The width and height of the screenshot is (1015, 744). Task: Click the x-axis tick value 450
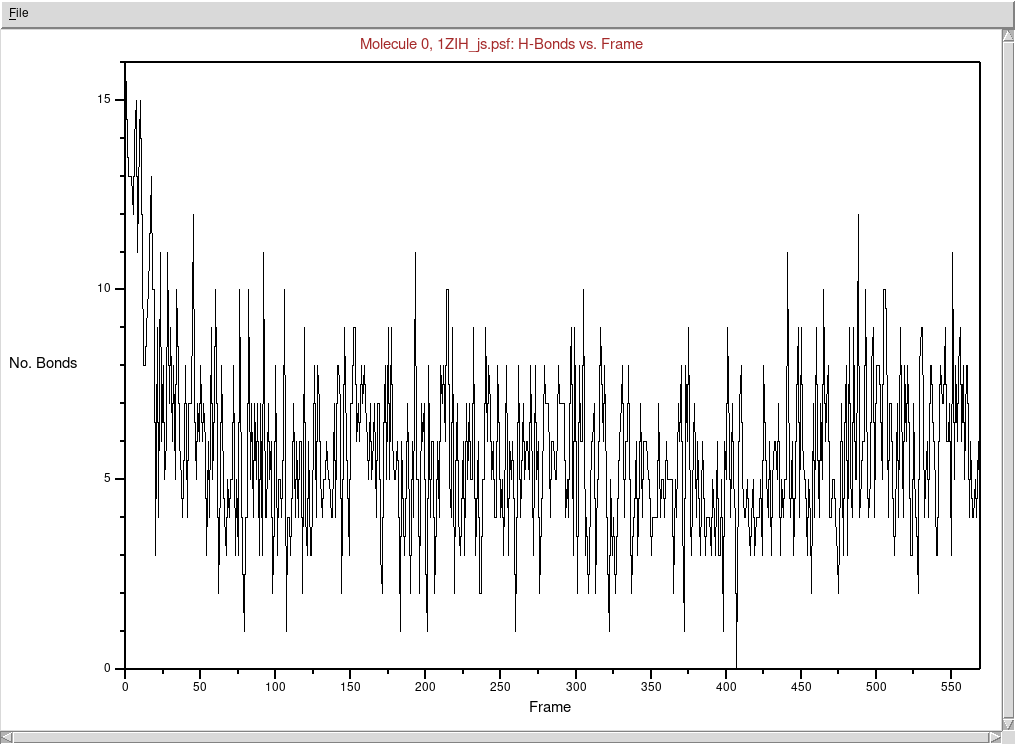(x=801, y=687)
